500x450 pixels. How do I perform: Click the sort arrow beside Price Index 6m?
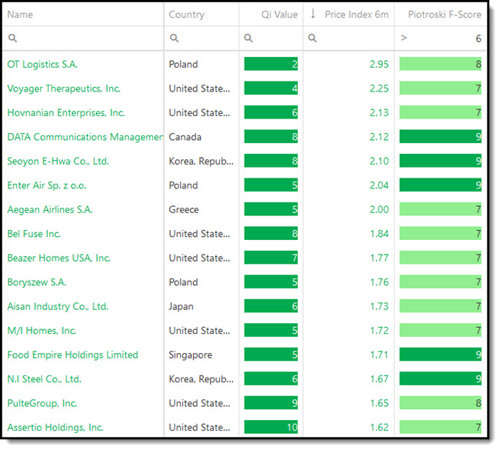[313, 14]
